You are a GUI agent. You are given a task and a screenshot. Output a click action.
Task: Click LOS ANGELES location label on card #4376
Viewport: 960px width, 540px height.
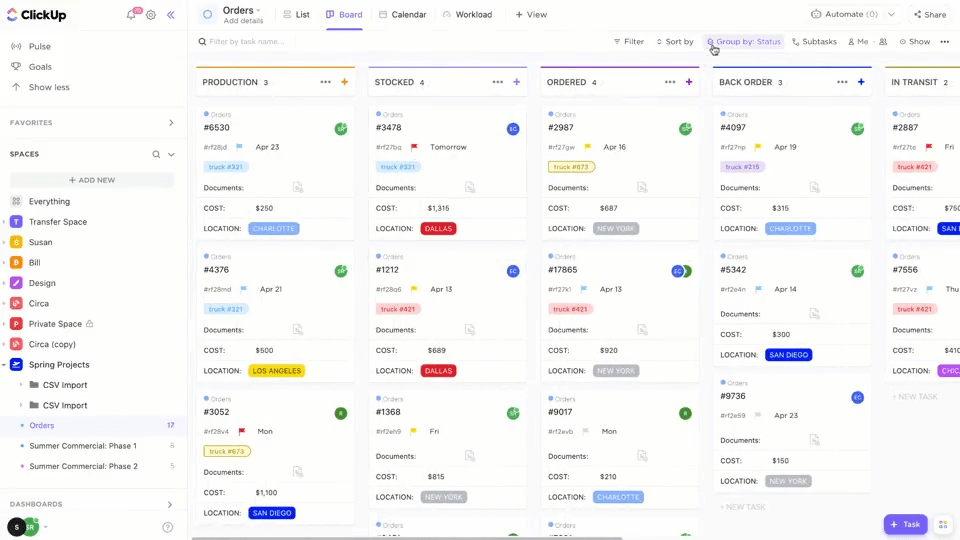277,371
